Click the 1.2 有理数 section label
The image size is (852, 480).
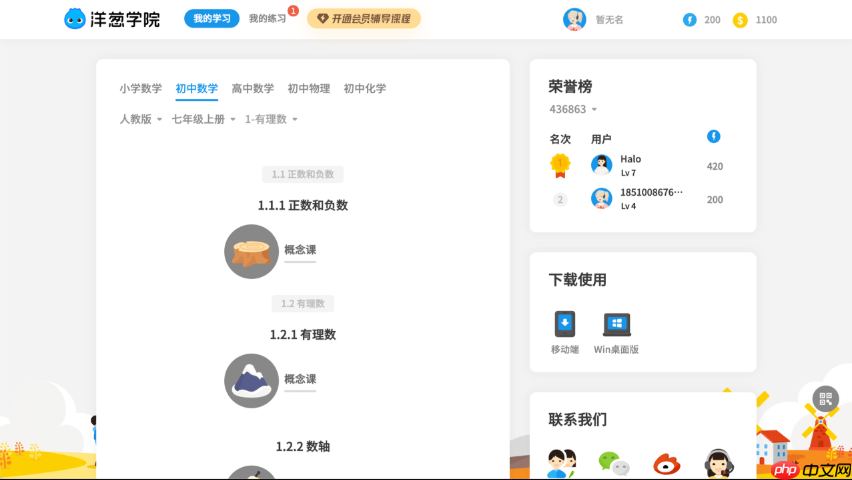click(303, 303)
